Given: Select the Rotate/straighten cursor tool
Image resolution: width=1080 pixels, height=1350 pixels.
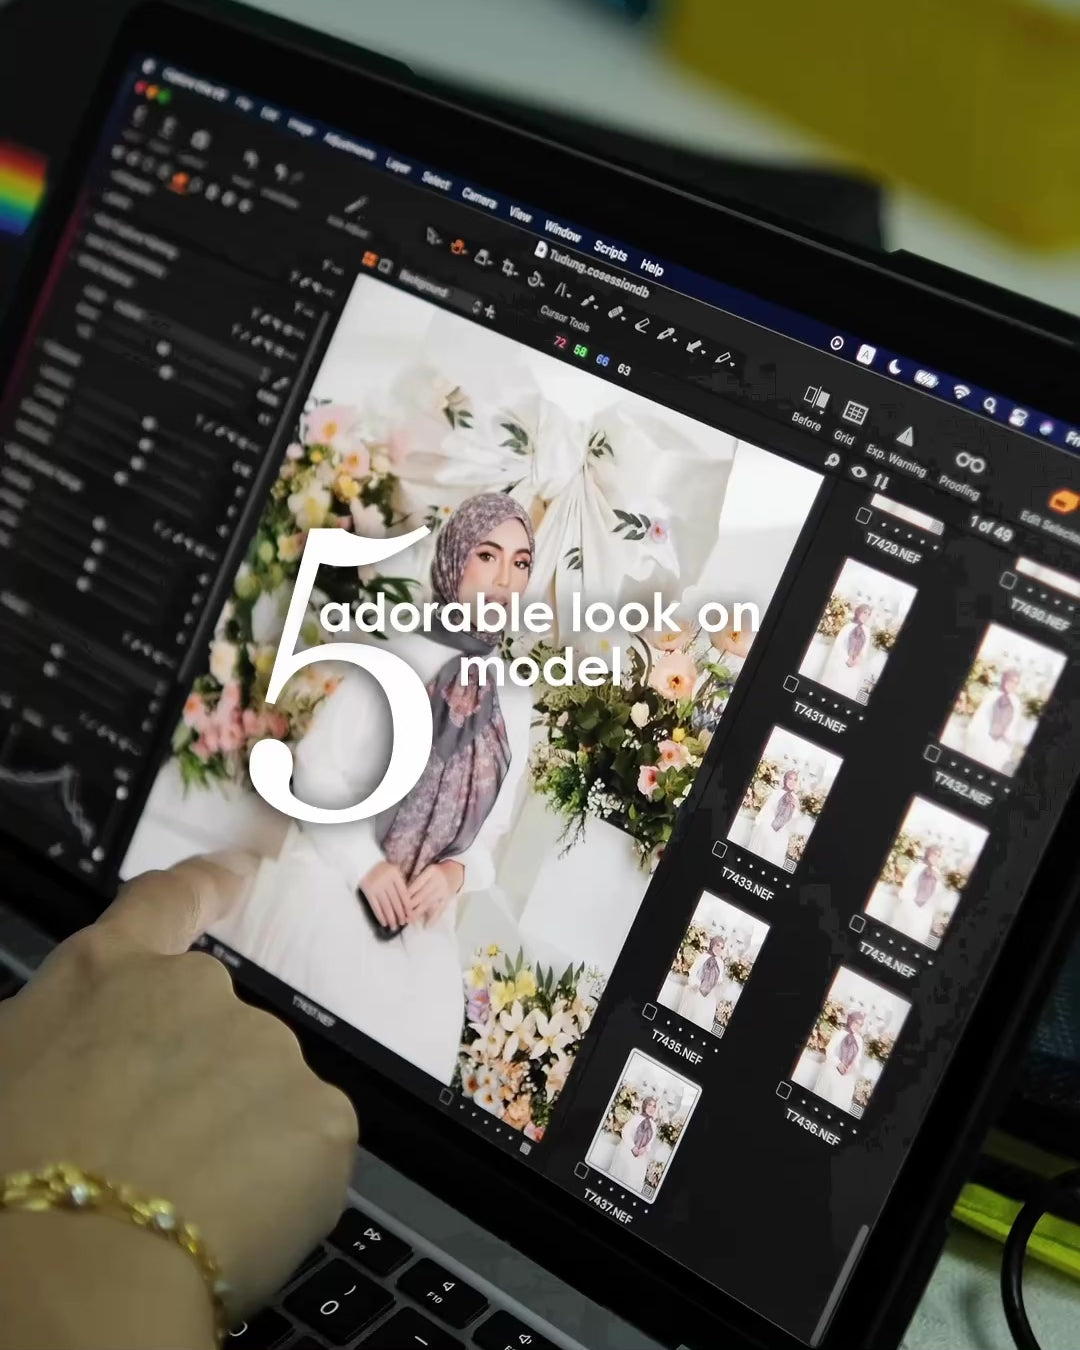Looking at the screenshot, I should [x=536, y=280].
